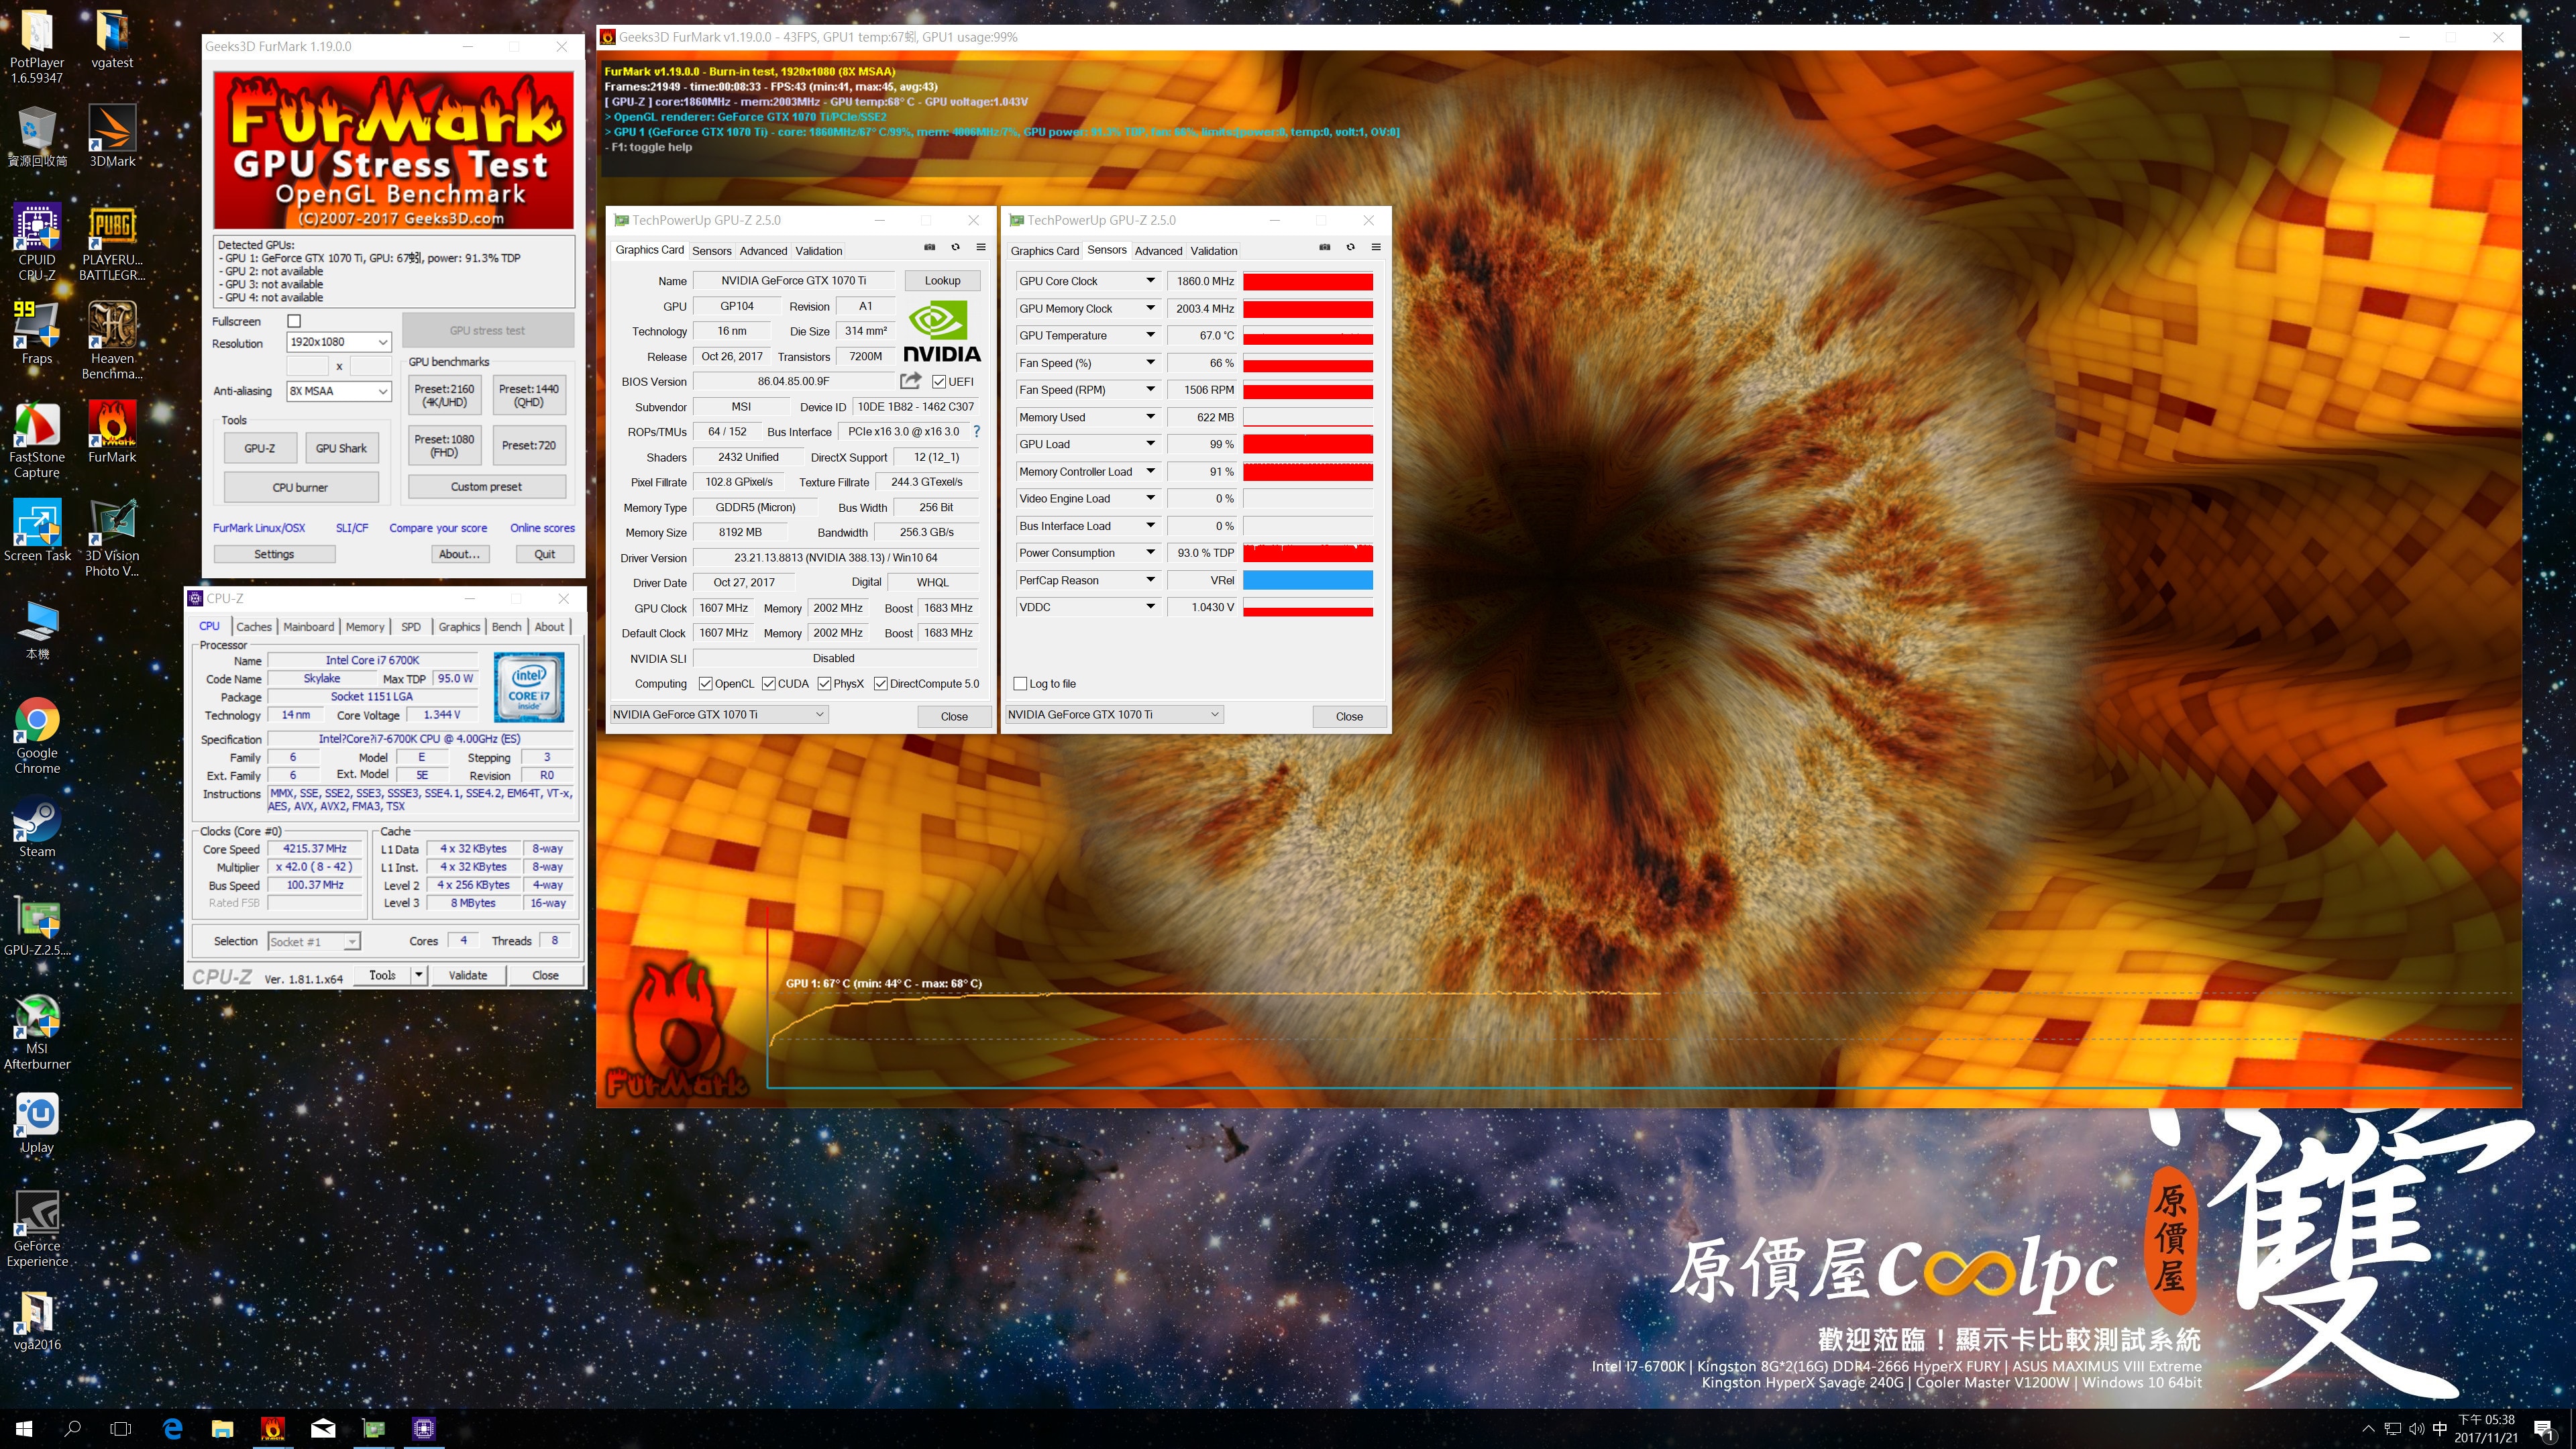Image resolution: width=2576 pixels, height=1449 pixels.
Task: Launch the Uplay desktop shortcut
Action: (37, 1123)
